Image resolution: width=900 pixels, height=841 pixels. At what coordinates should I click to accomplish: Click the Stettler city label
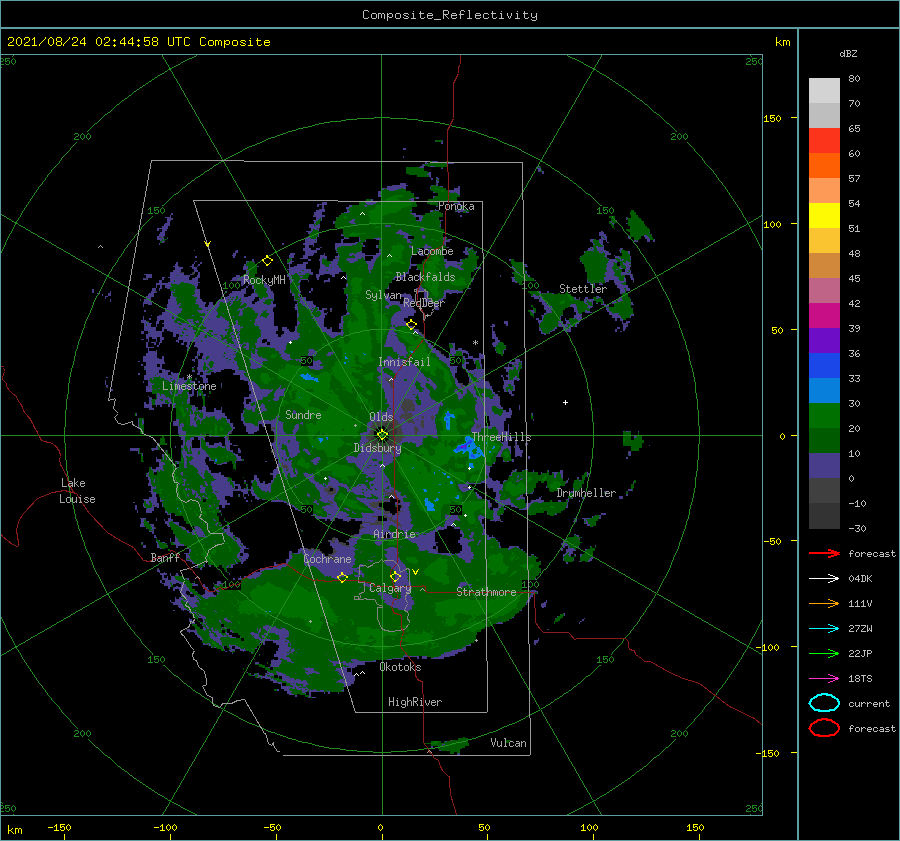[x=583, y=289]
